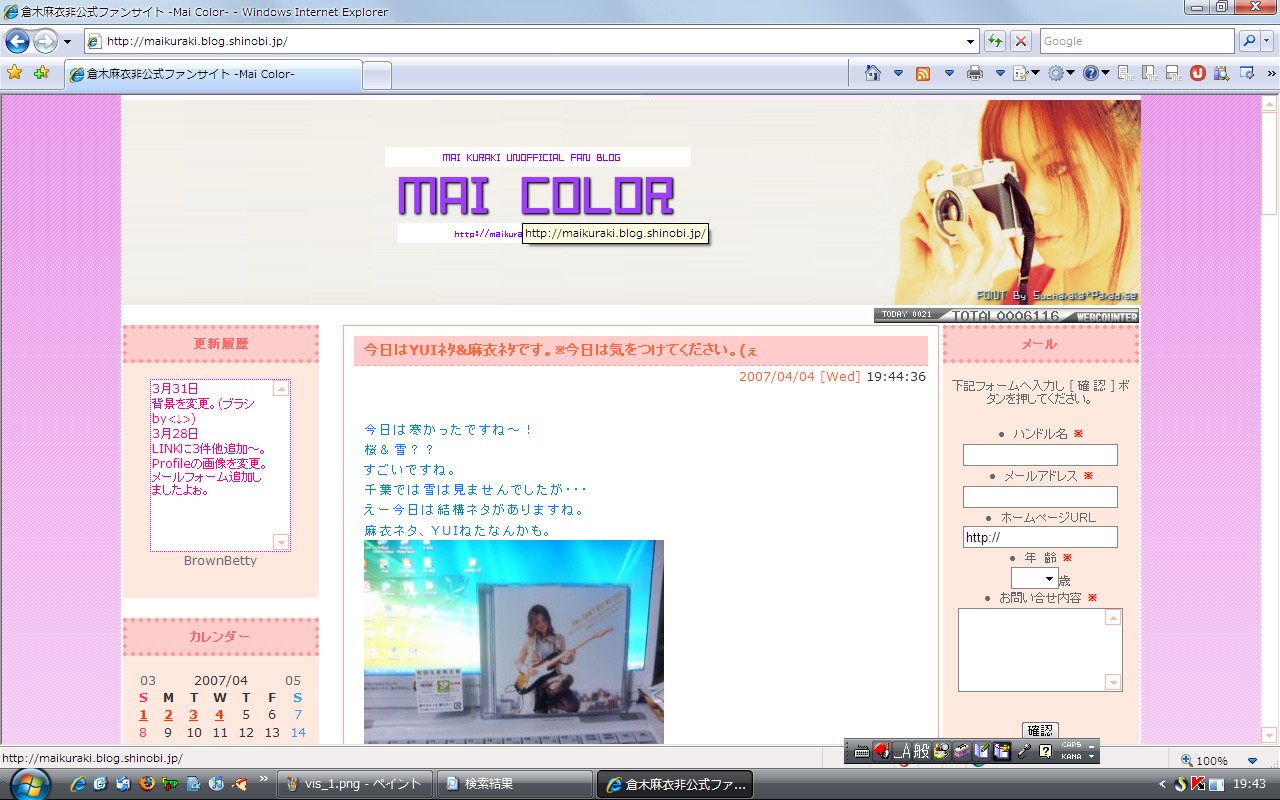Expand the Home button dropdown arrow
The height and width of the screenshot is (800, 1280).
(x=898, y=73)
